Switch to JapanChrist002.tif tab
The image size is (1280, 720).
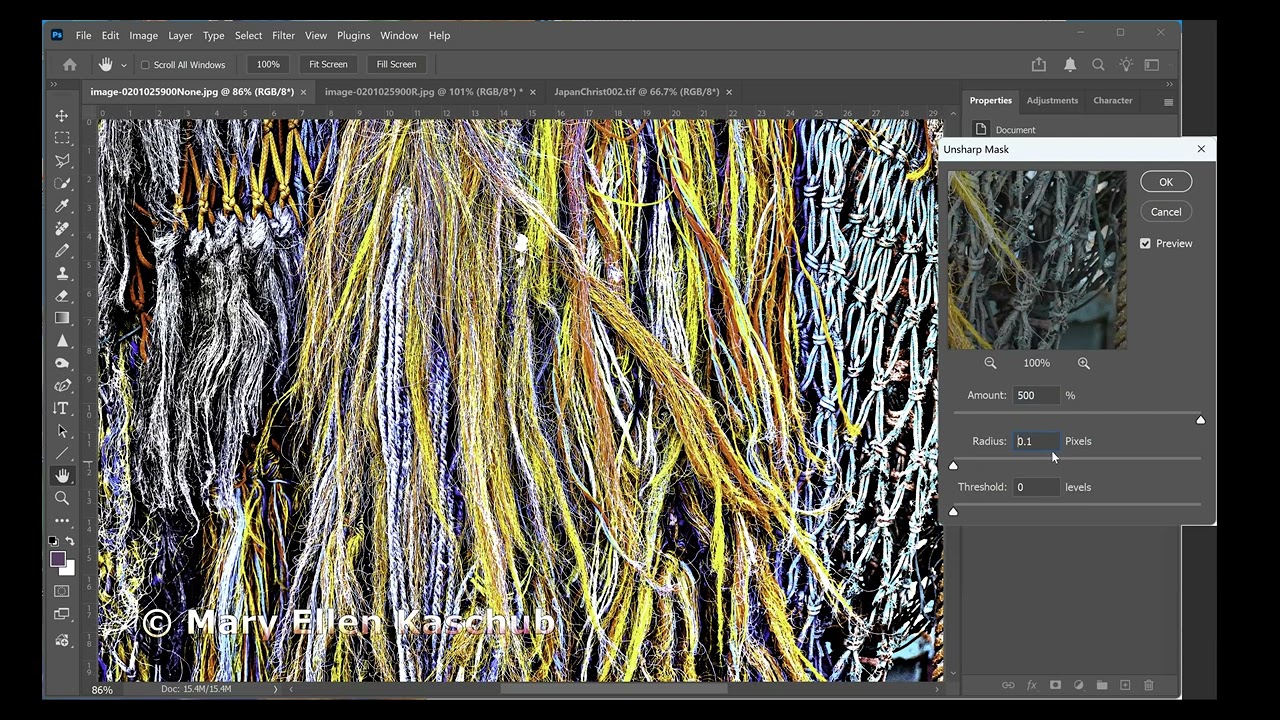[637, 92]
